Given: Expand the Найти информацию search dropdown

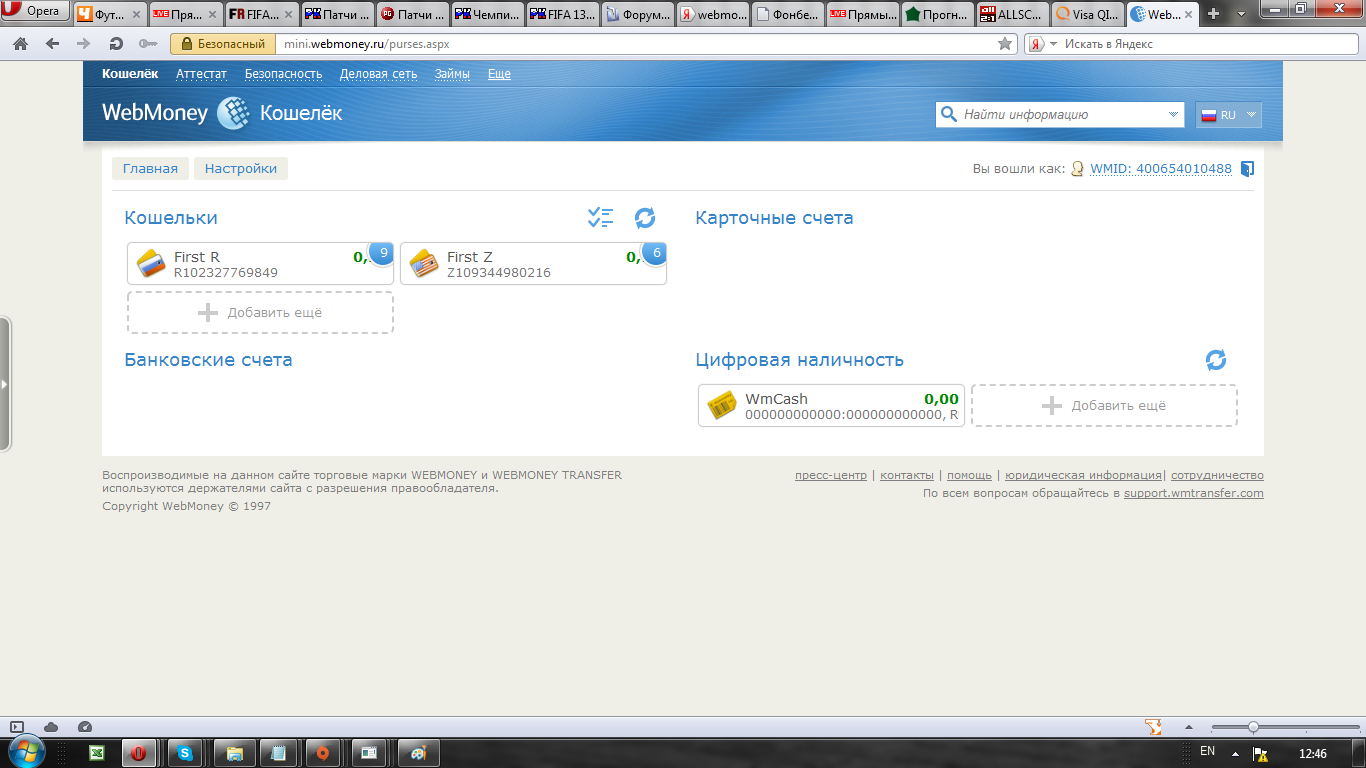Looking at the screenshot, I should [1173, 115].
